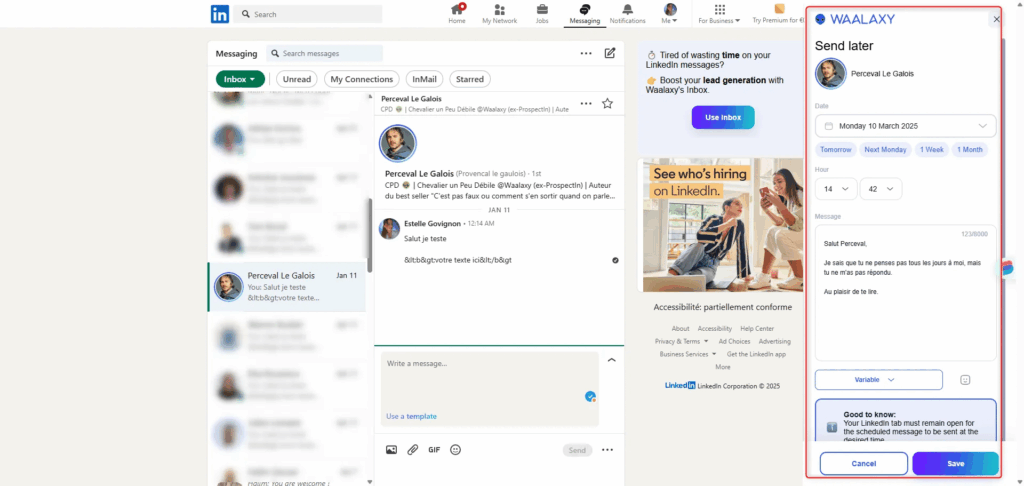Click in the Search messages field

[x=329, y=53]
